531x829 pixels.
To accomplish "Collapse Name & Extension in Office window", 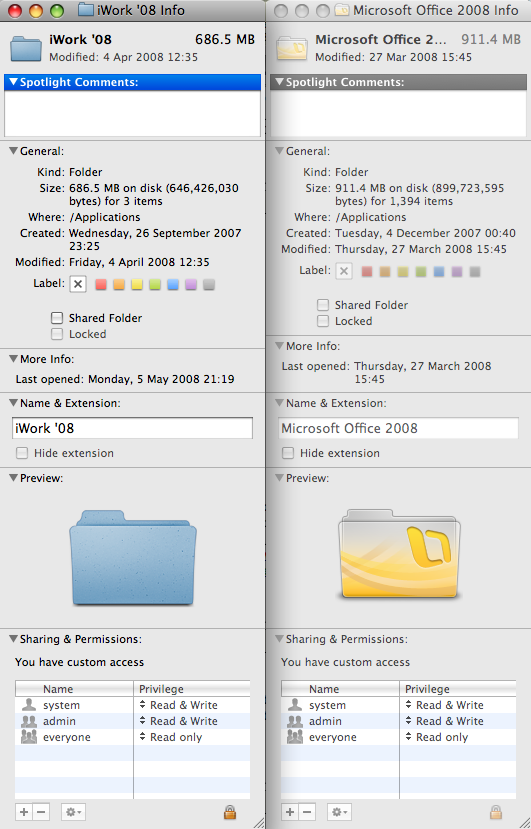I will 279,403.
